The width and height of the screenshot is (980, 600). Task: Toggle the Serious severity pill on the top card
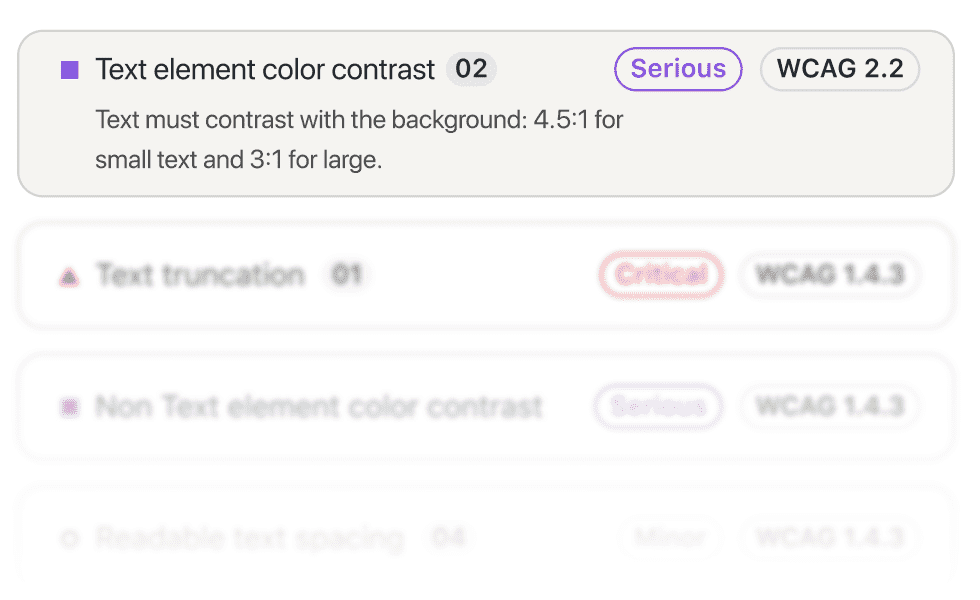(x=678, y=69)
